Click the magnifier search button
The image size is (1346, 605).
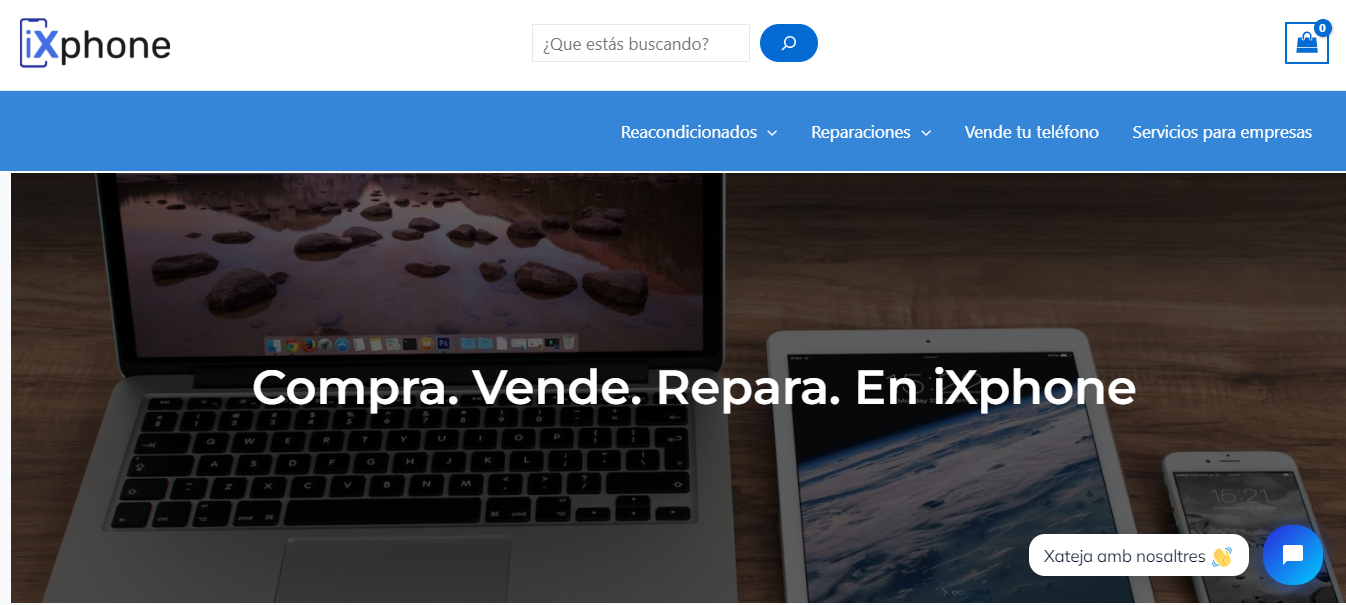(789, 43)
